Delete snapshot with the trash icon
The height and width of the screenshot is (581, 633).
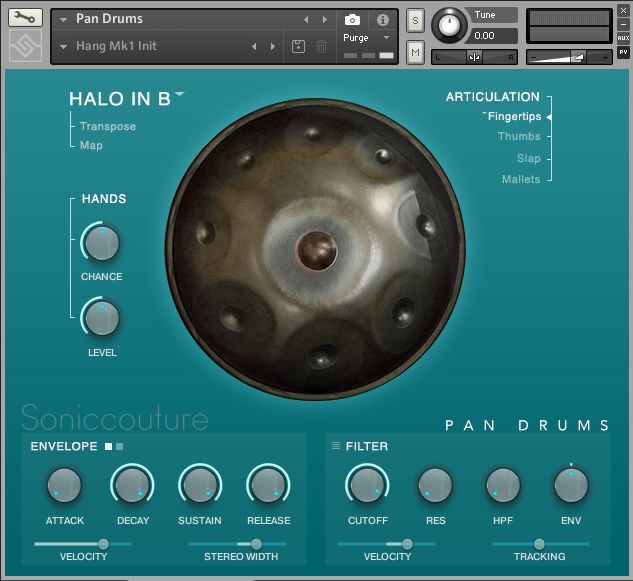tap(321, 46)
